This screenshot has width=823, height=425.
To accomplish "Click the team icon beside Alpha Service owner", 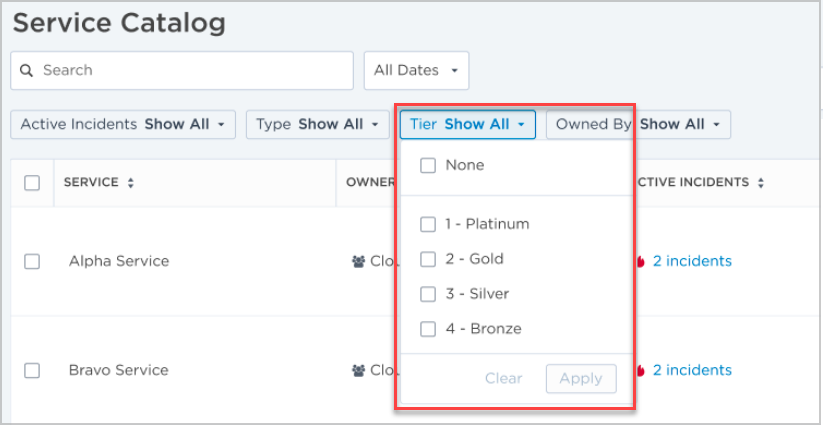I will tap(358, 261).
